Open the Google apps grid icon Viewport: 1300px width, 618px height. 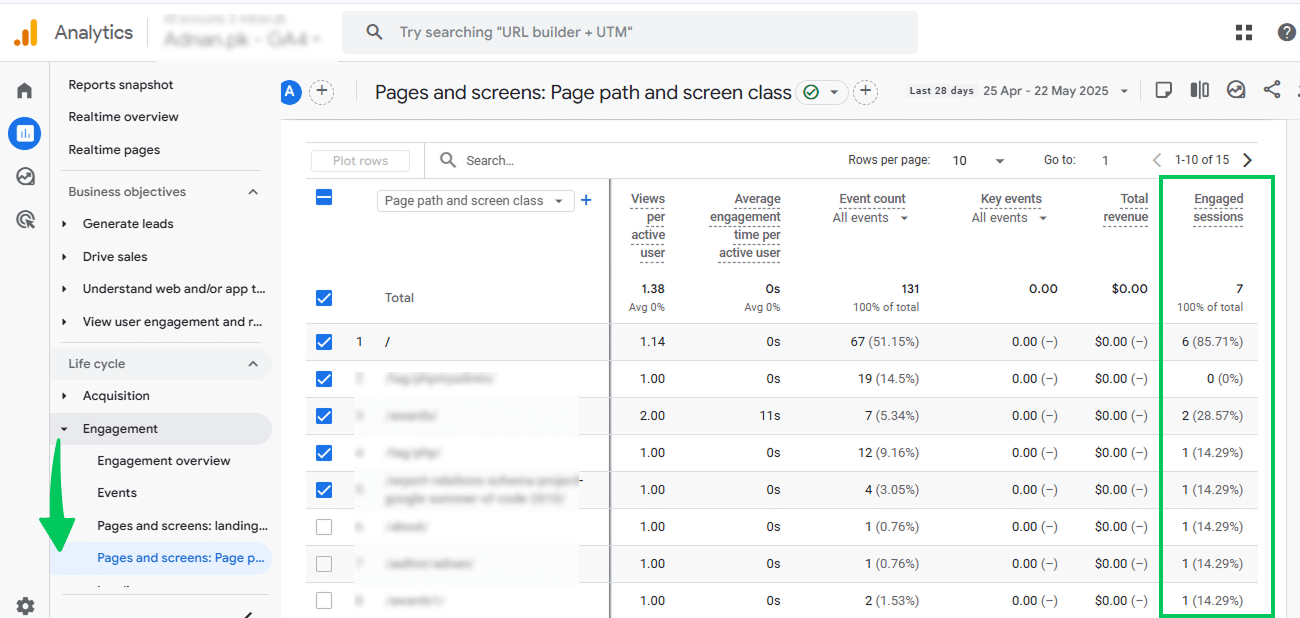tap(1244, 32)
